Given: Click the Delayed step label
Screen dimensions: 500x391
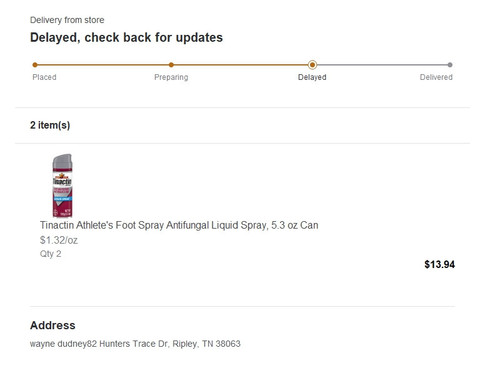Looking at the screenshot, I should point(312,77).
